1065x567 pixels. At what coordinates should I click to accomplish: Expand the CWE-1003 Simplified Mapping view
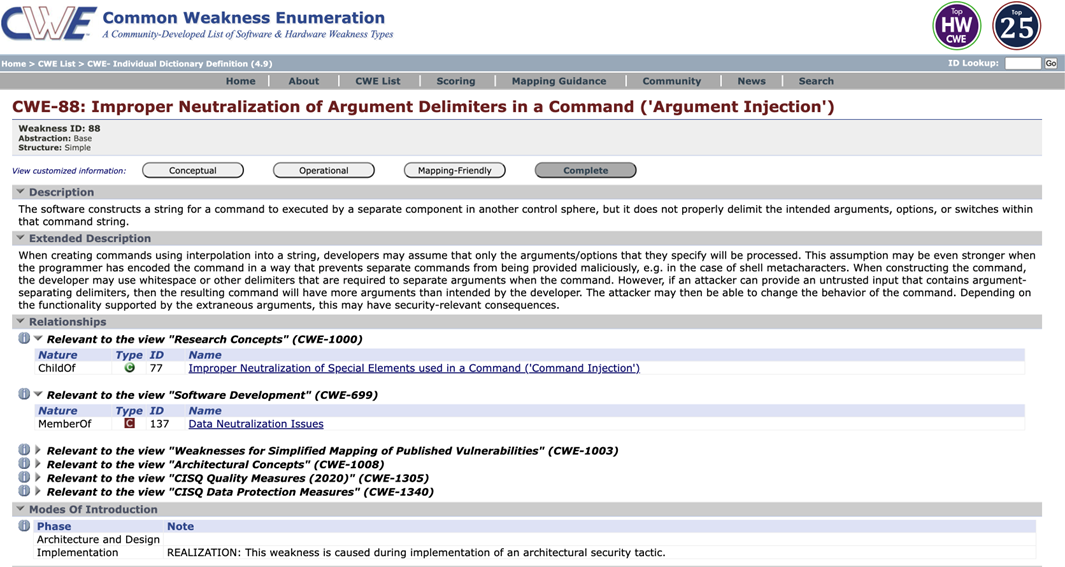click(38, 450)
